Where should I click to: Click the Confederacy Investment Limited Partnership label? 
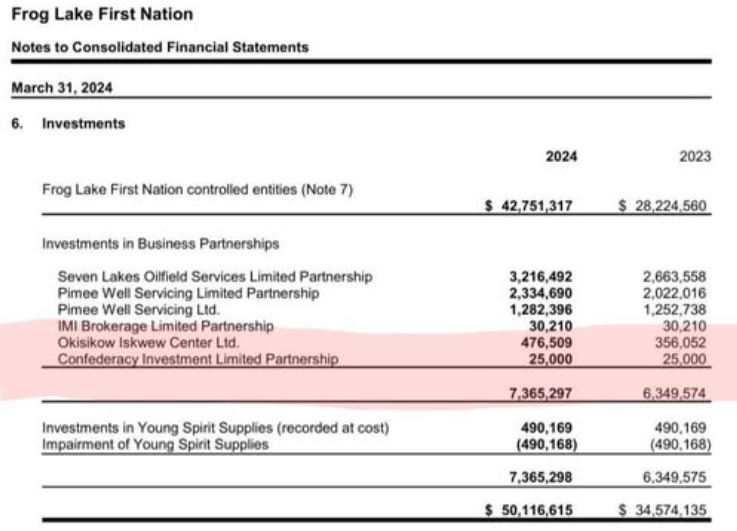(x=198, y=359)
